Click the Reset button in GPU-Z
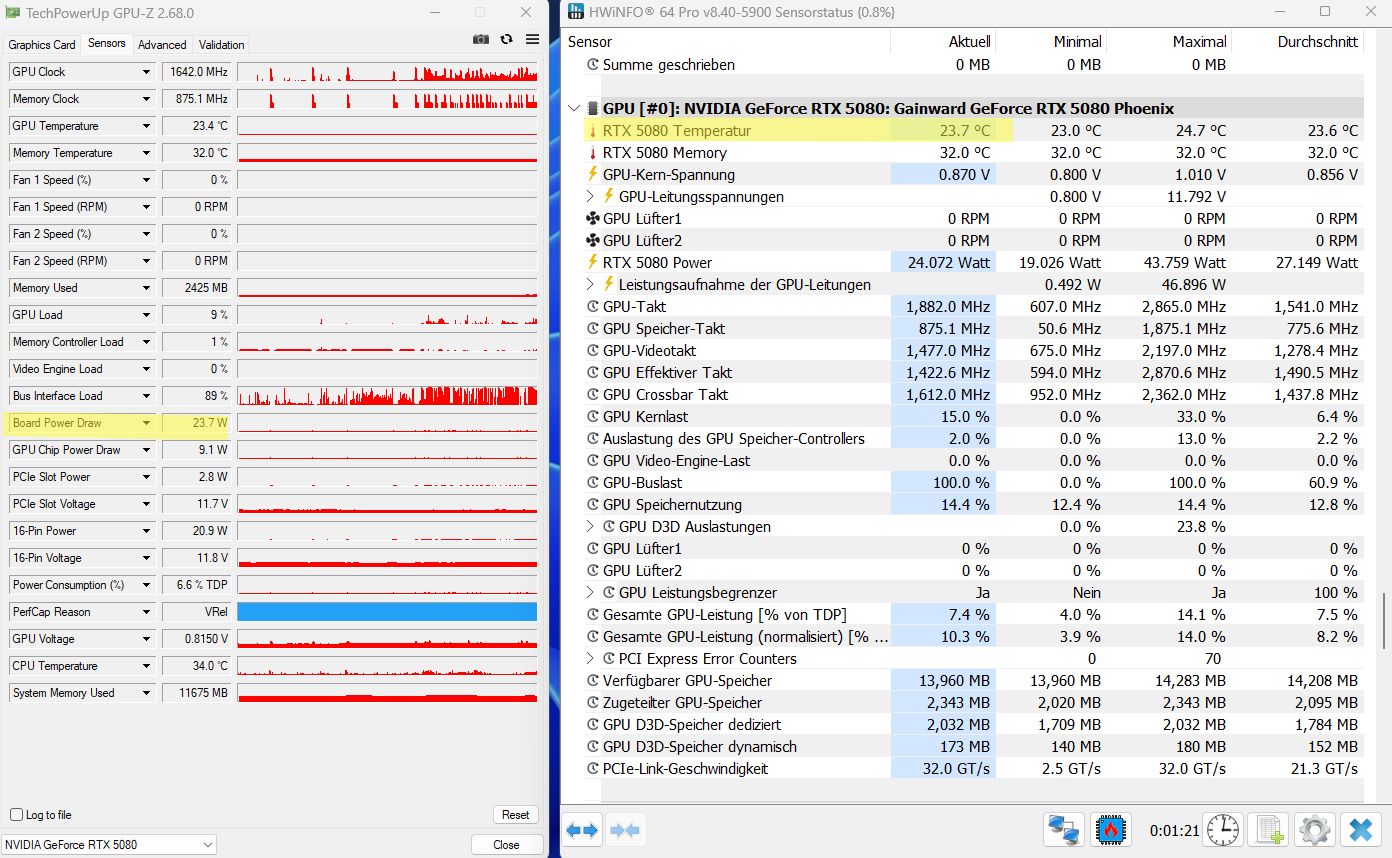 [516, 815]
